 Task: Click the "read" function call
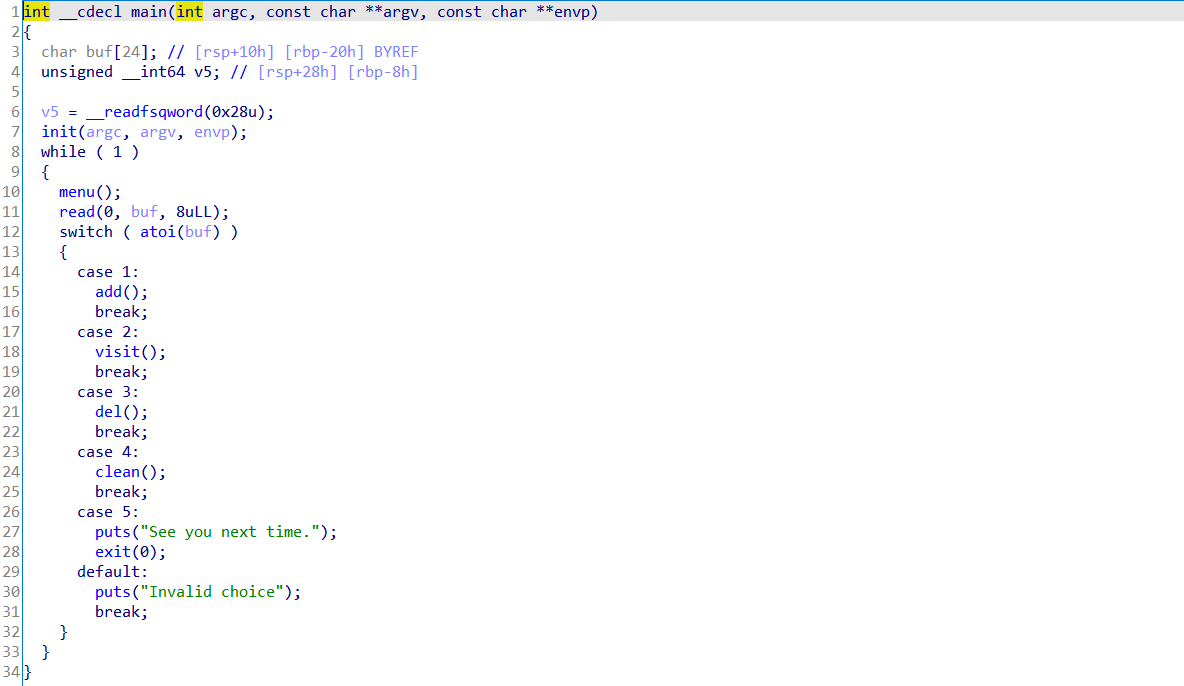click(x=77, y=212)
